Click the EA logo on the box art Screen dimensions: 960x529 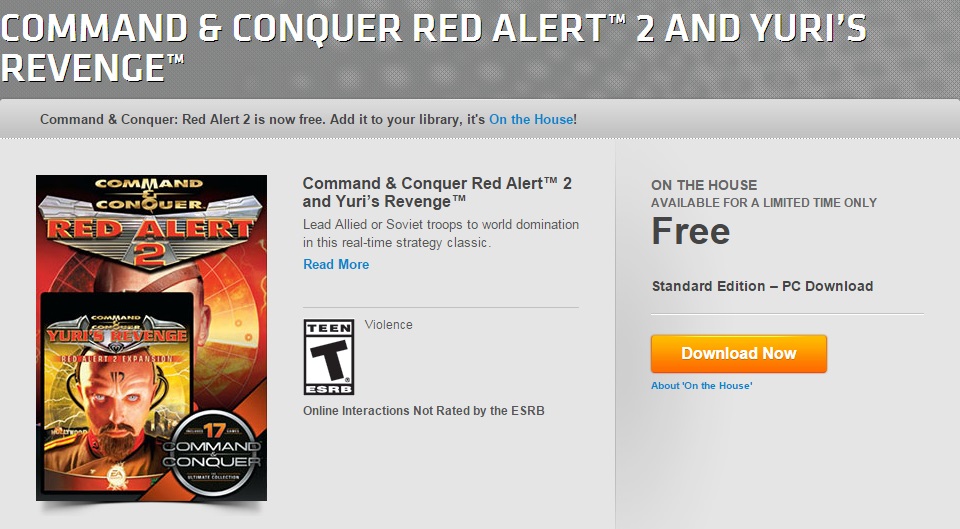[x=114, y=477]
